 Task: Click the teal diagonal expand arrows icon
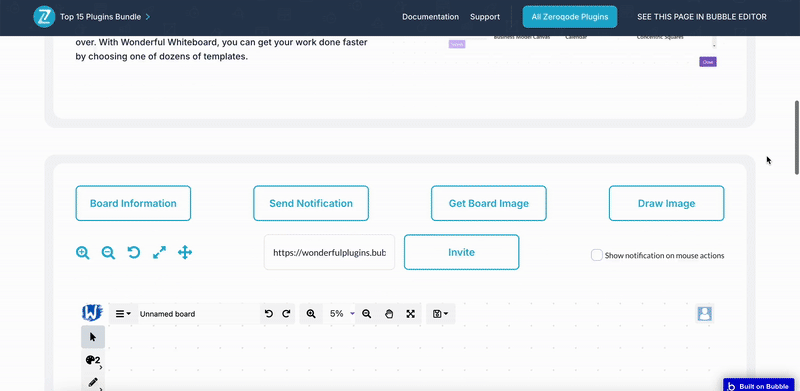point(159,252)
